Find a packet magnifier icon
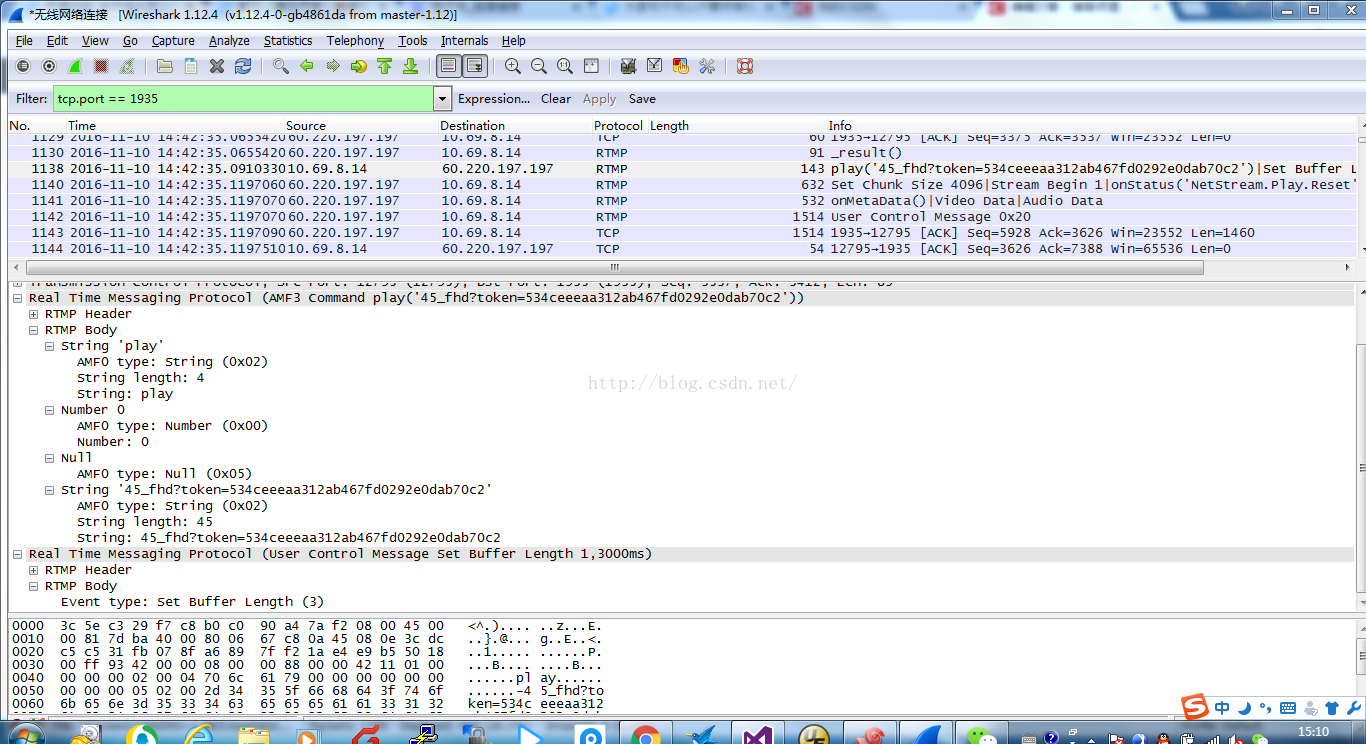Screen dimensions: 1366x744 coord(281,67)
